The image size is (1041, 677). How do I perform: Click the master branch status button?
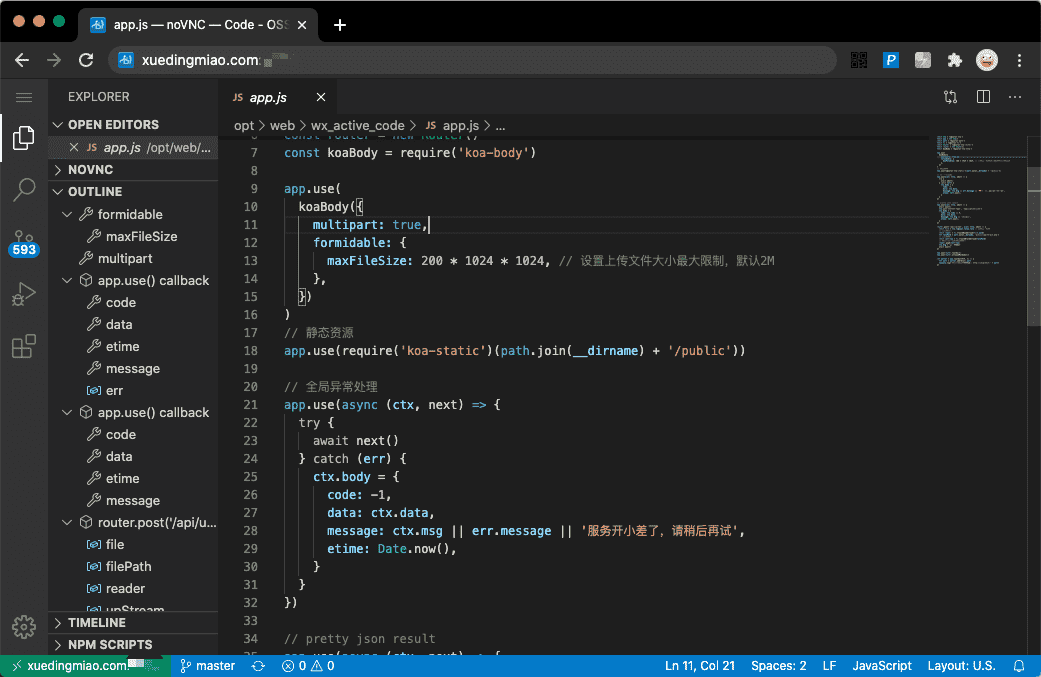tap(208, 665)
